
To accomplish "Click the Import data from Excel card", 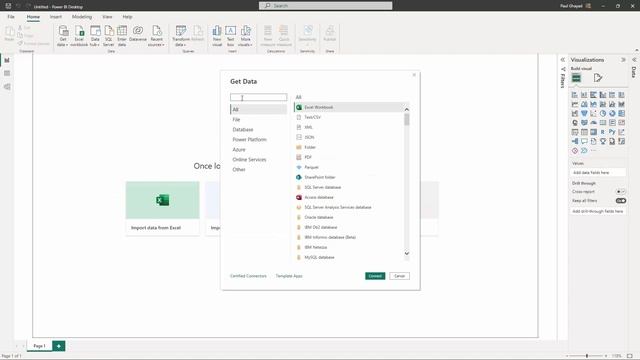I will tap(162, 208).
